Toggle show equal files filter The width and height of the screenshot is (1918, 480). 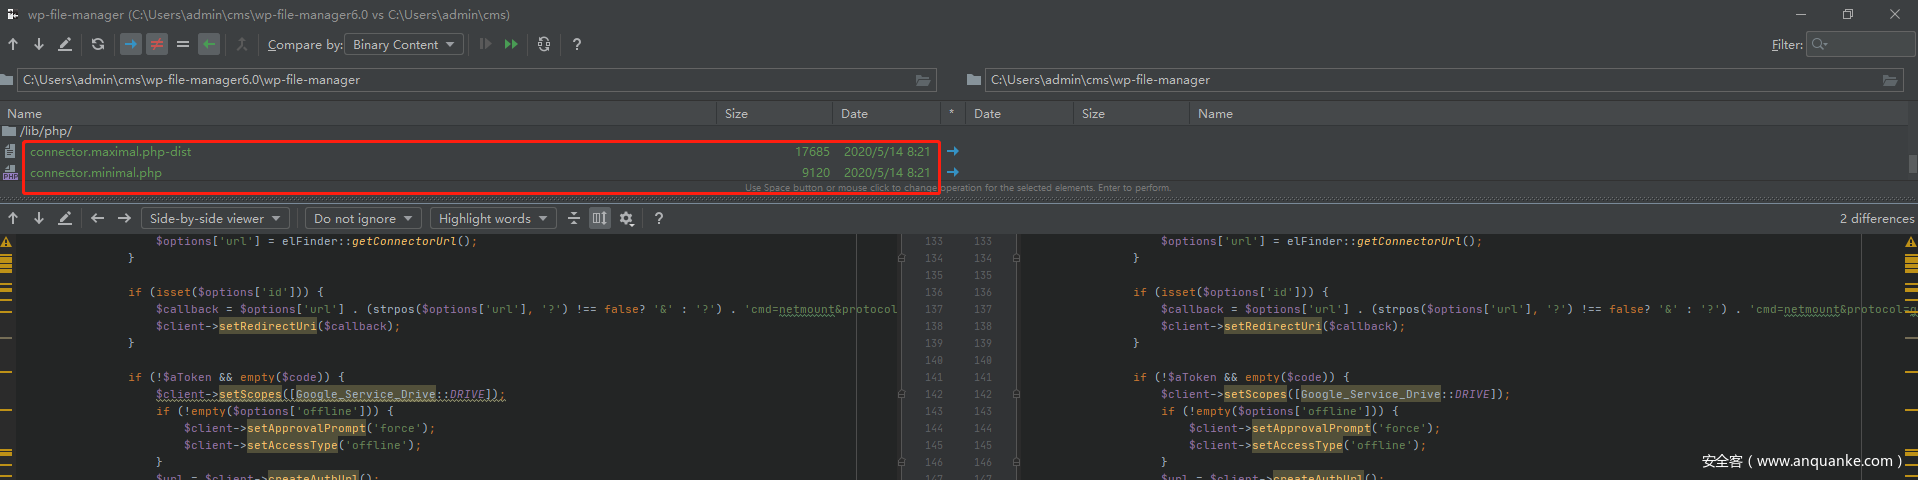(182, 44)
